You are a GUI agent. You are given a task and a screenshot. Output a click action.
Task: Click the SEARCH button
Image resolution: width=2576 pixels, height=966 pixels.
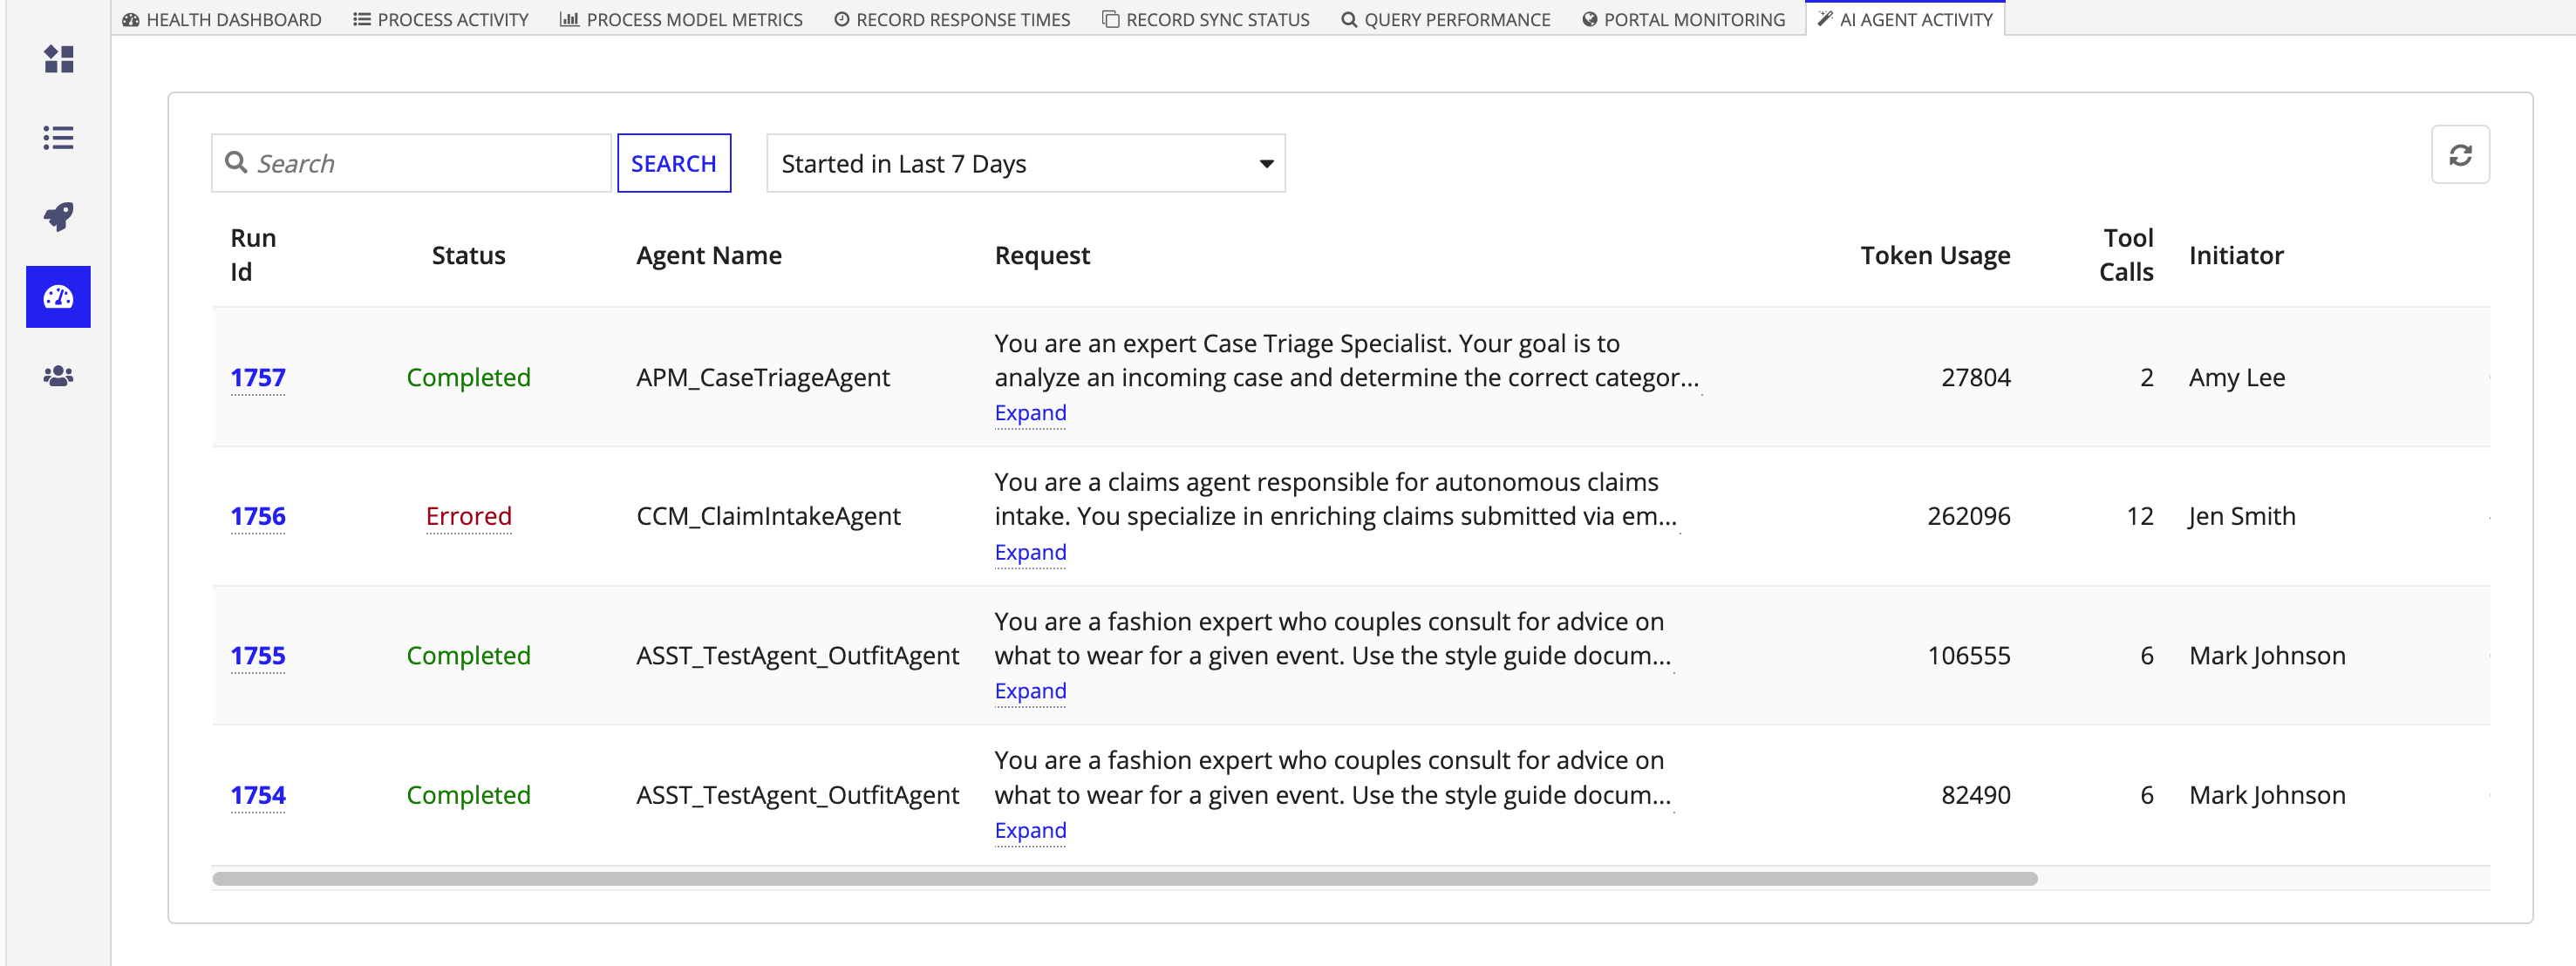click(674, 163)
